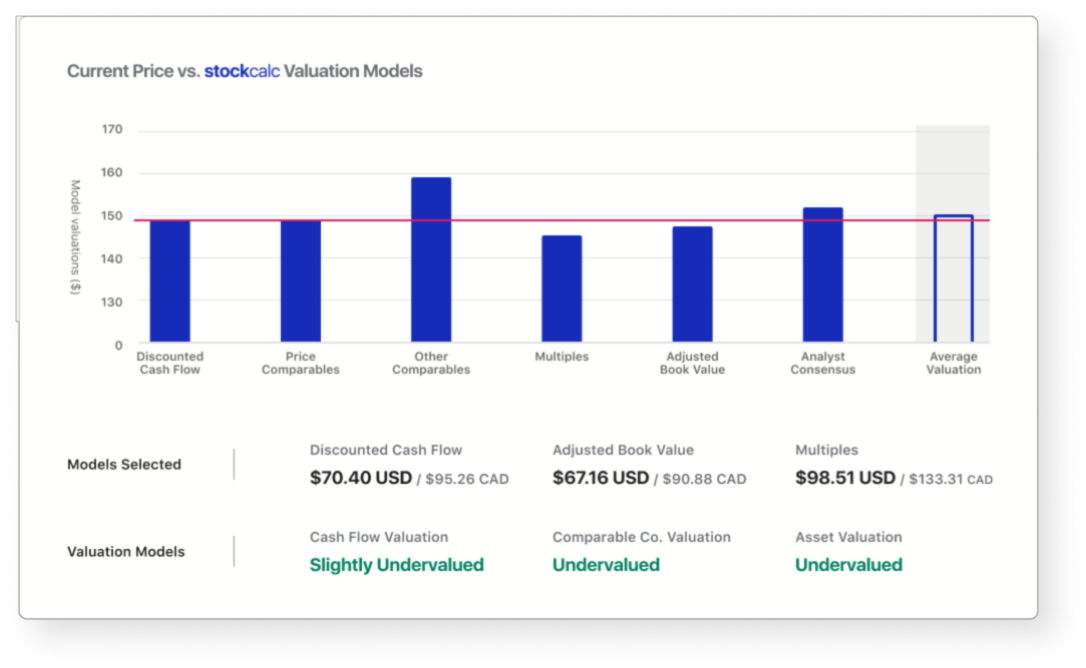Click the Average Valuation axis label

[953, 363]
